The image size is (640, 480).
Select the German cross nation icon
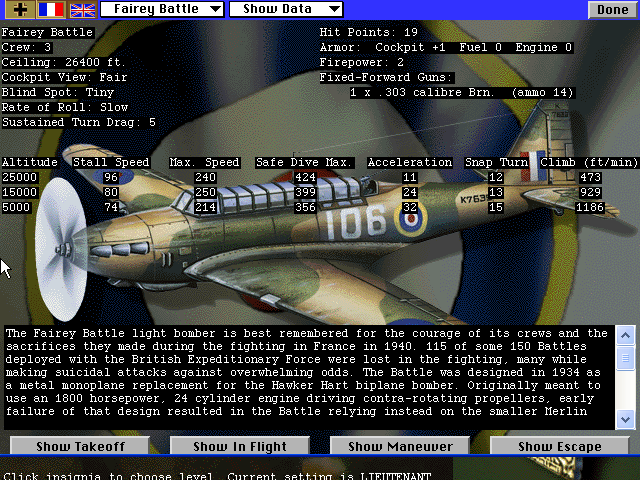[20, 9]
